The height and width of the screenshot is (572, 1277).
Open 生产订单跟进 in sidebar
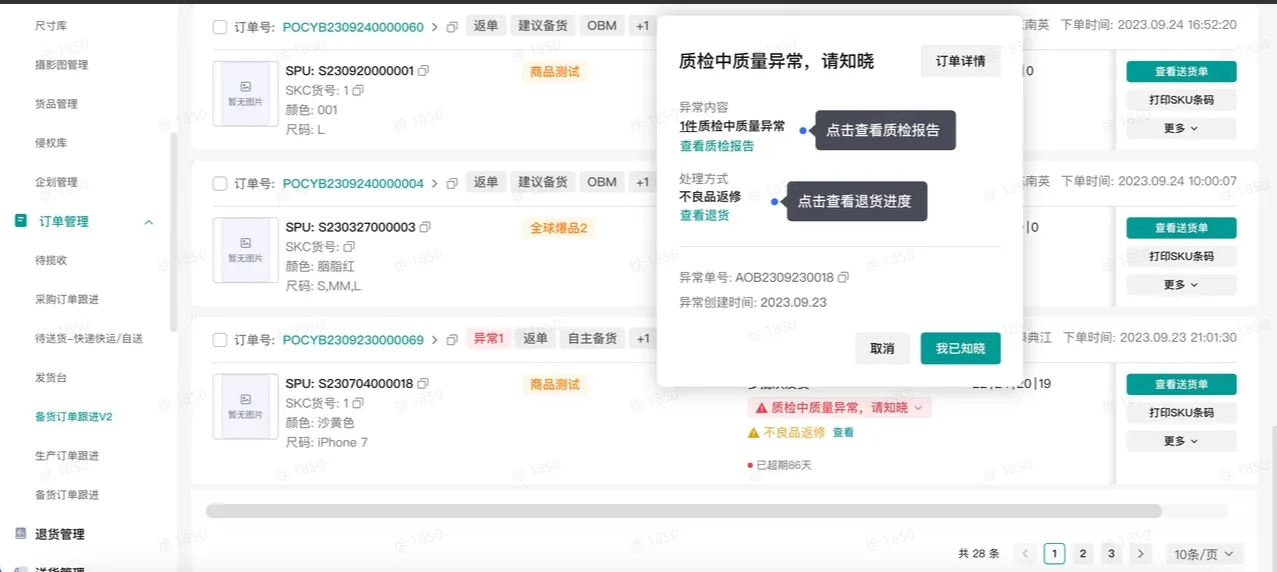[x=67, y=456]
